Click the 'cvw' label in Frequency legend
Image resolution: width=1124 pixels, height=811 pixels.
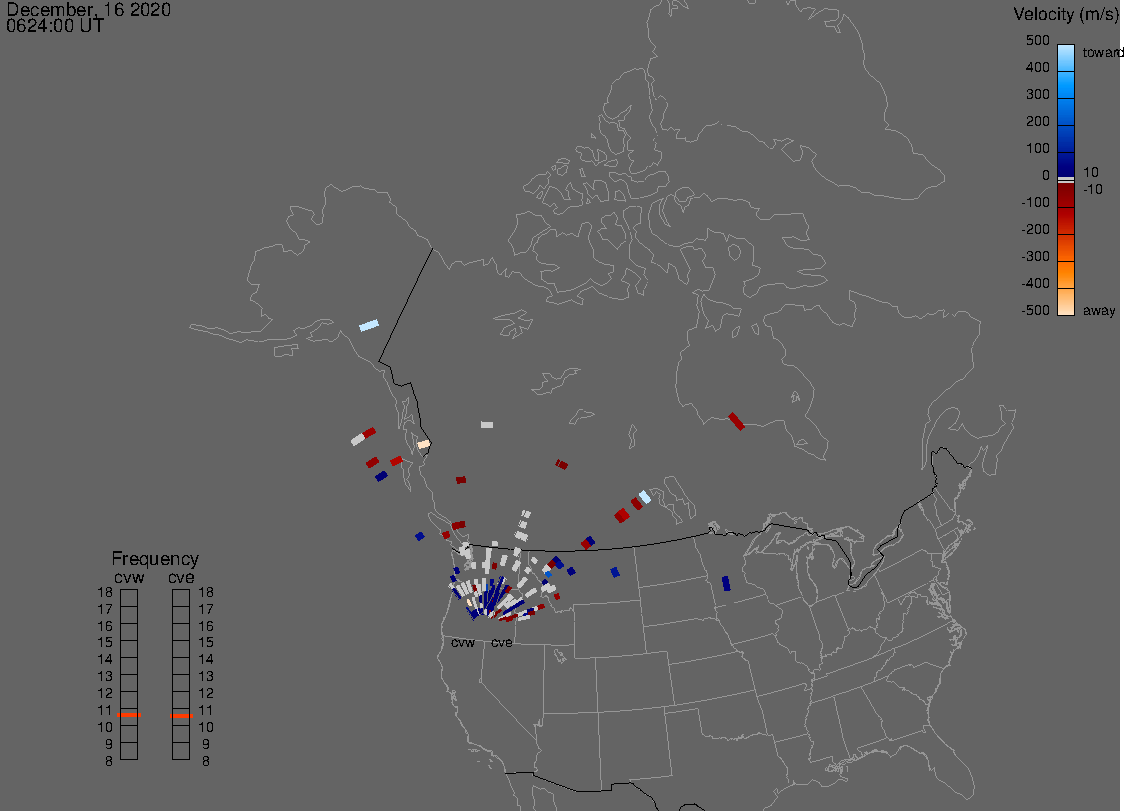click(129, 577)
